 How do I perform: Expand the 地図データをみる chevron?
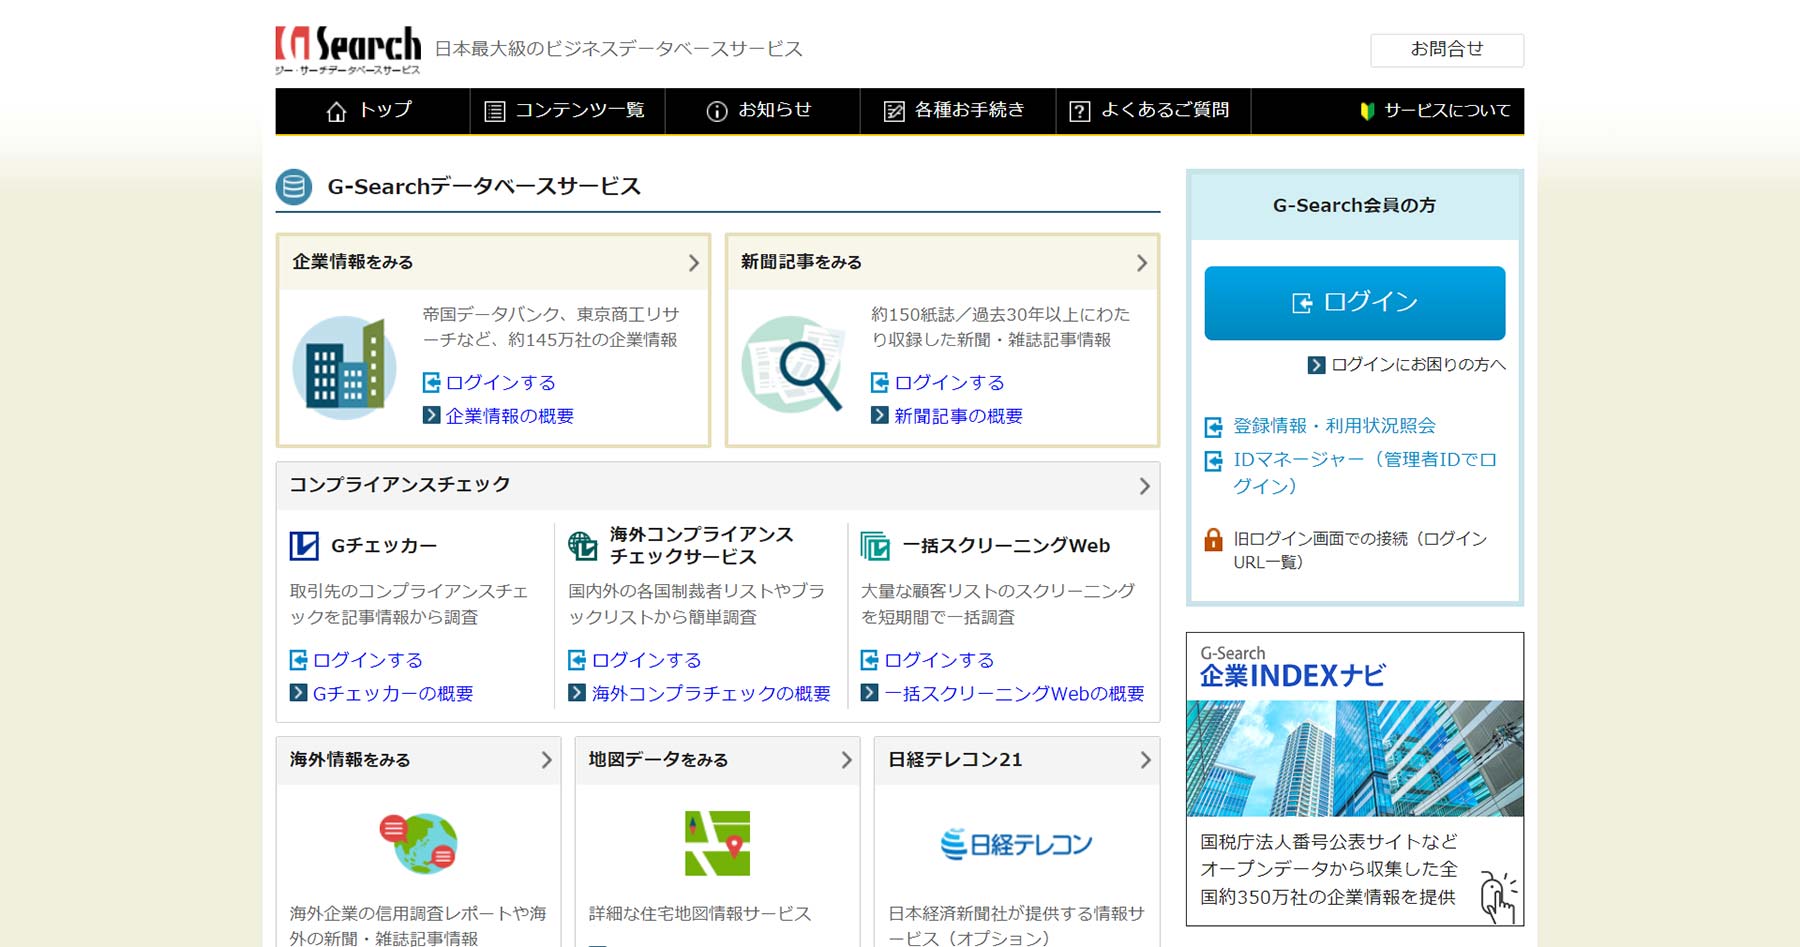(846, 760)
